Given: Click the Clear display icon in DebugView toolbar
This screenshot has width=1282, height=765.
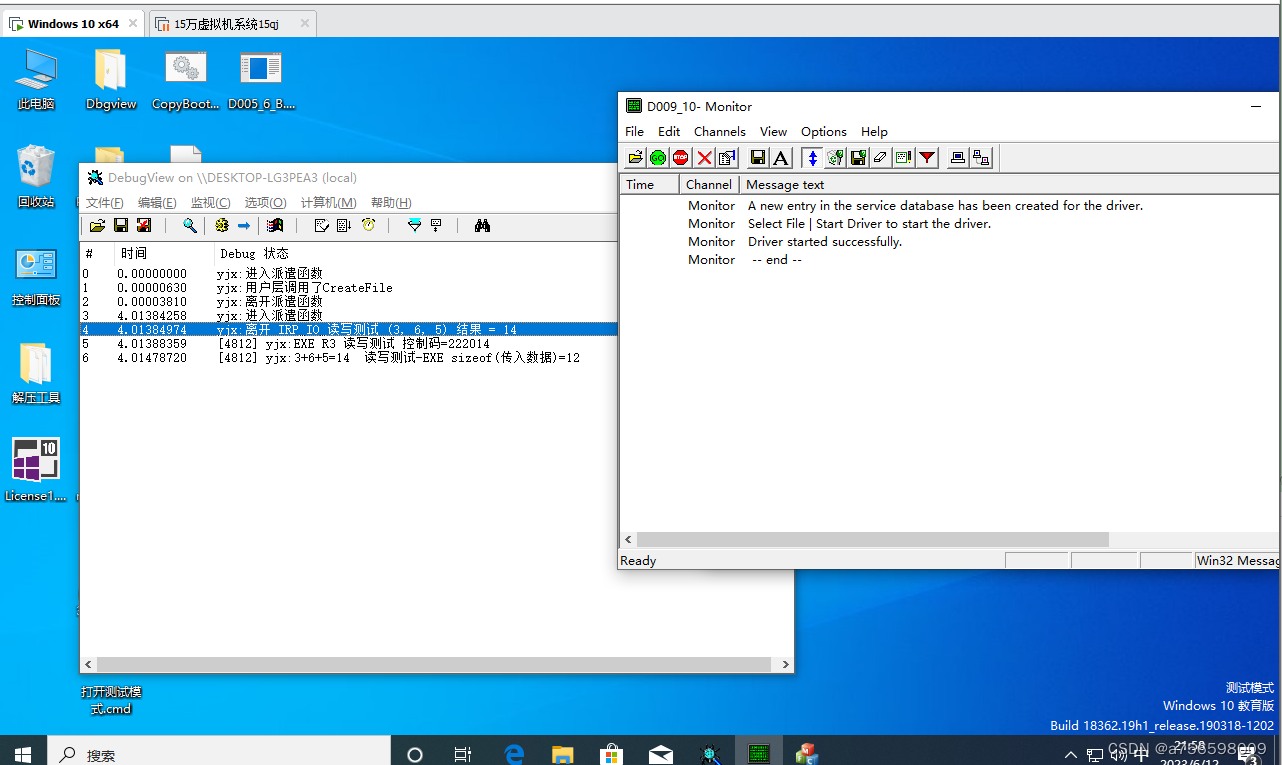Looking at the screenshot, I should (x=144, y=225).
